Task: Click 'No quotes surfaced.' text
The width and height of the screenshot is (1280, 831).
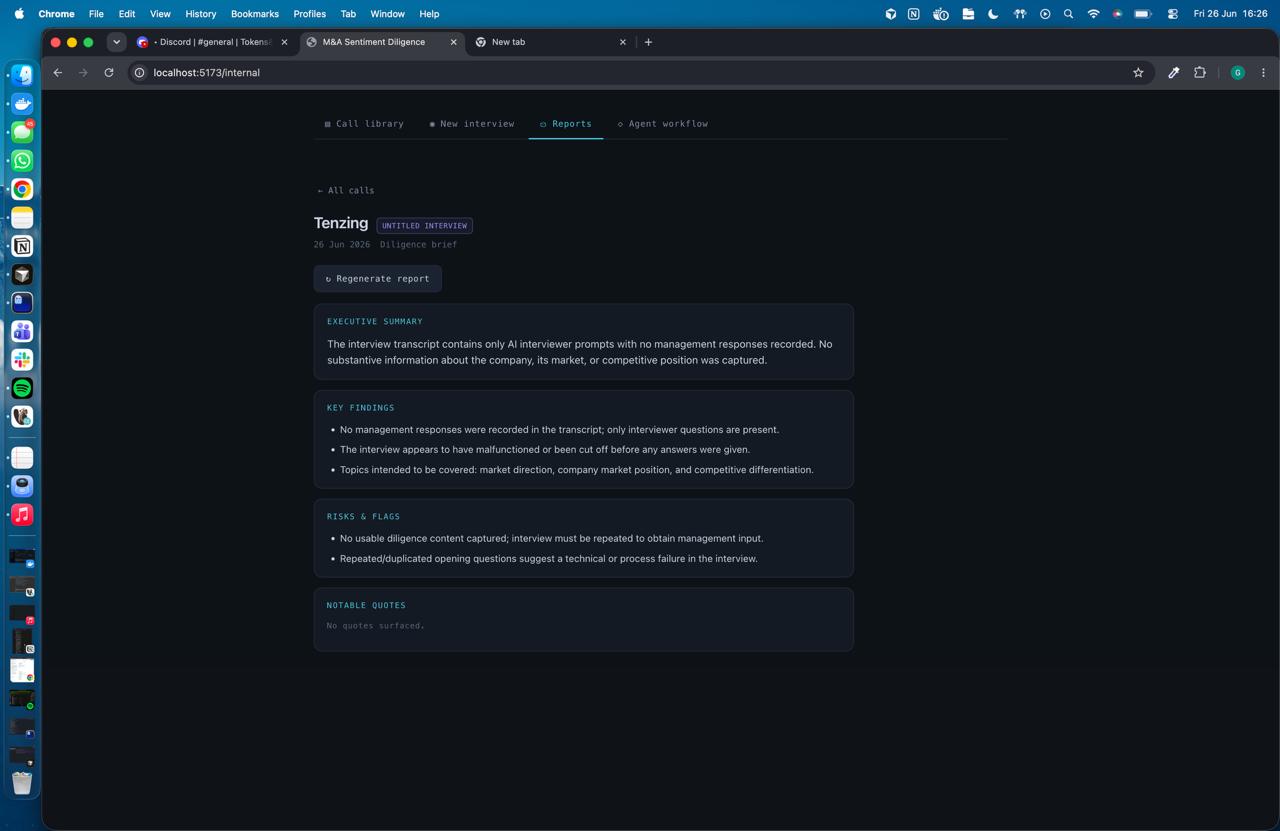Action: click(x=376, y=626)
